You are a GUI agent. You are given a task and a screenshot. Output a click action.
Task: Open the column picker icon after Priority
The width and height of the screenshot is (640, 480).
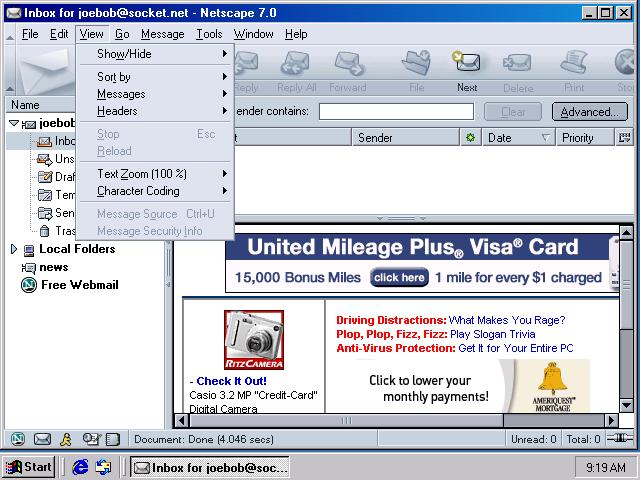[x=624, y=138]
